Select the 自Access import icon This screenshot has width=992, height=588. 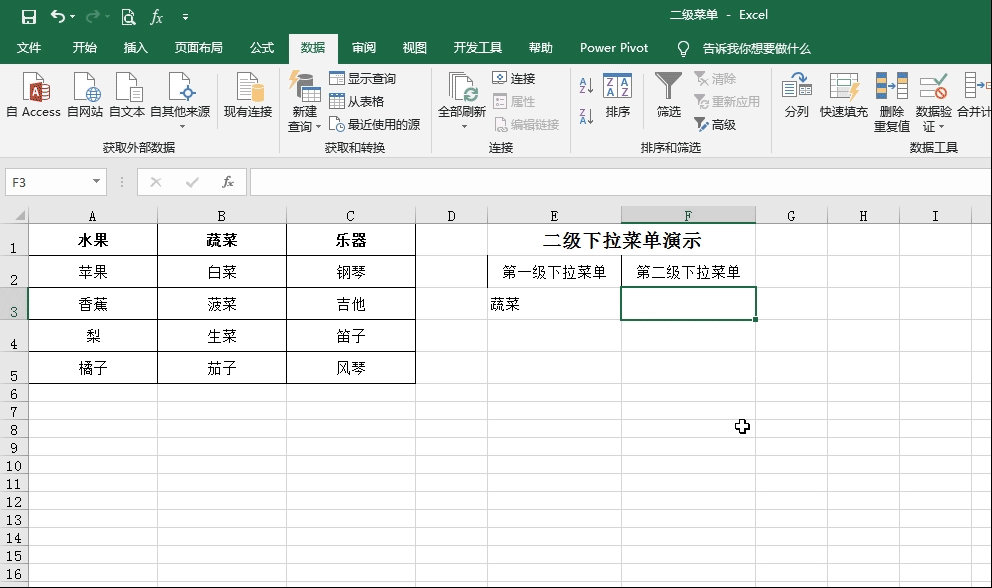click(34, 95)
